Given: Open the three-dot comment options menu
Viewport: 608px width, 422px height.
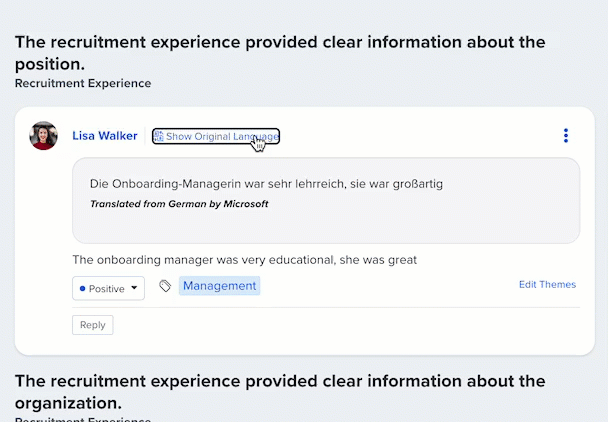Looking at the screenshot, I should pos(566,136).
